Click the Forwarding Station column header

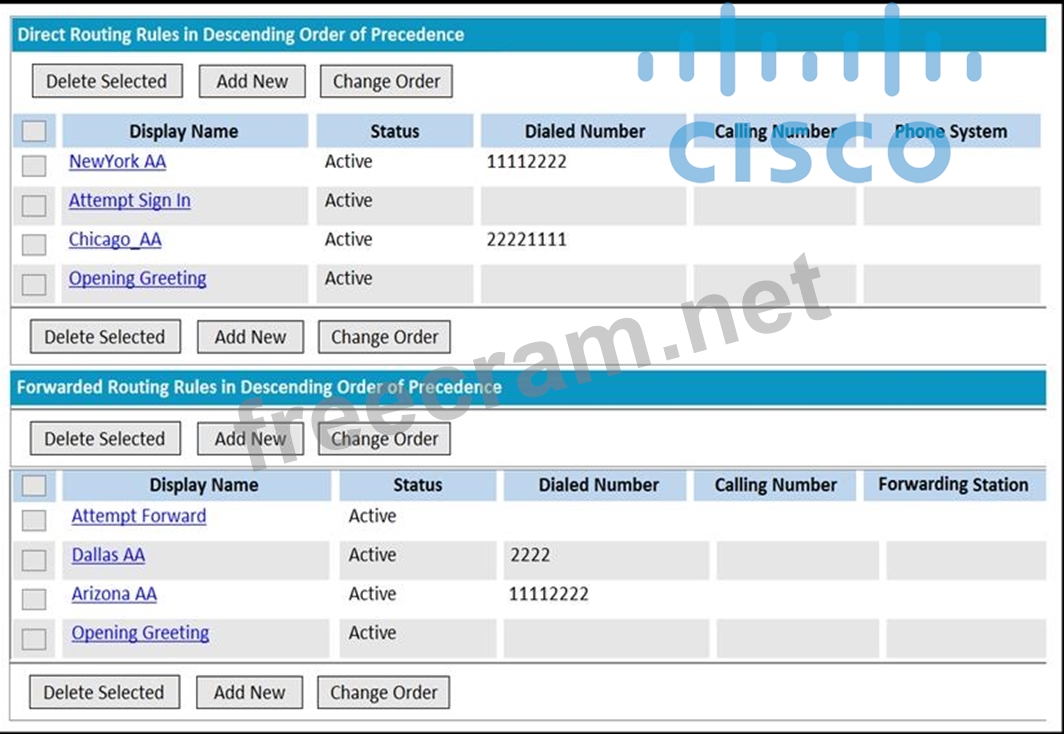point(953,485)
